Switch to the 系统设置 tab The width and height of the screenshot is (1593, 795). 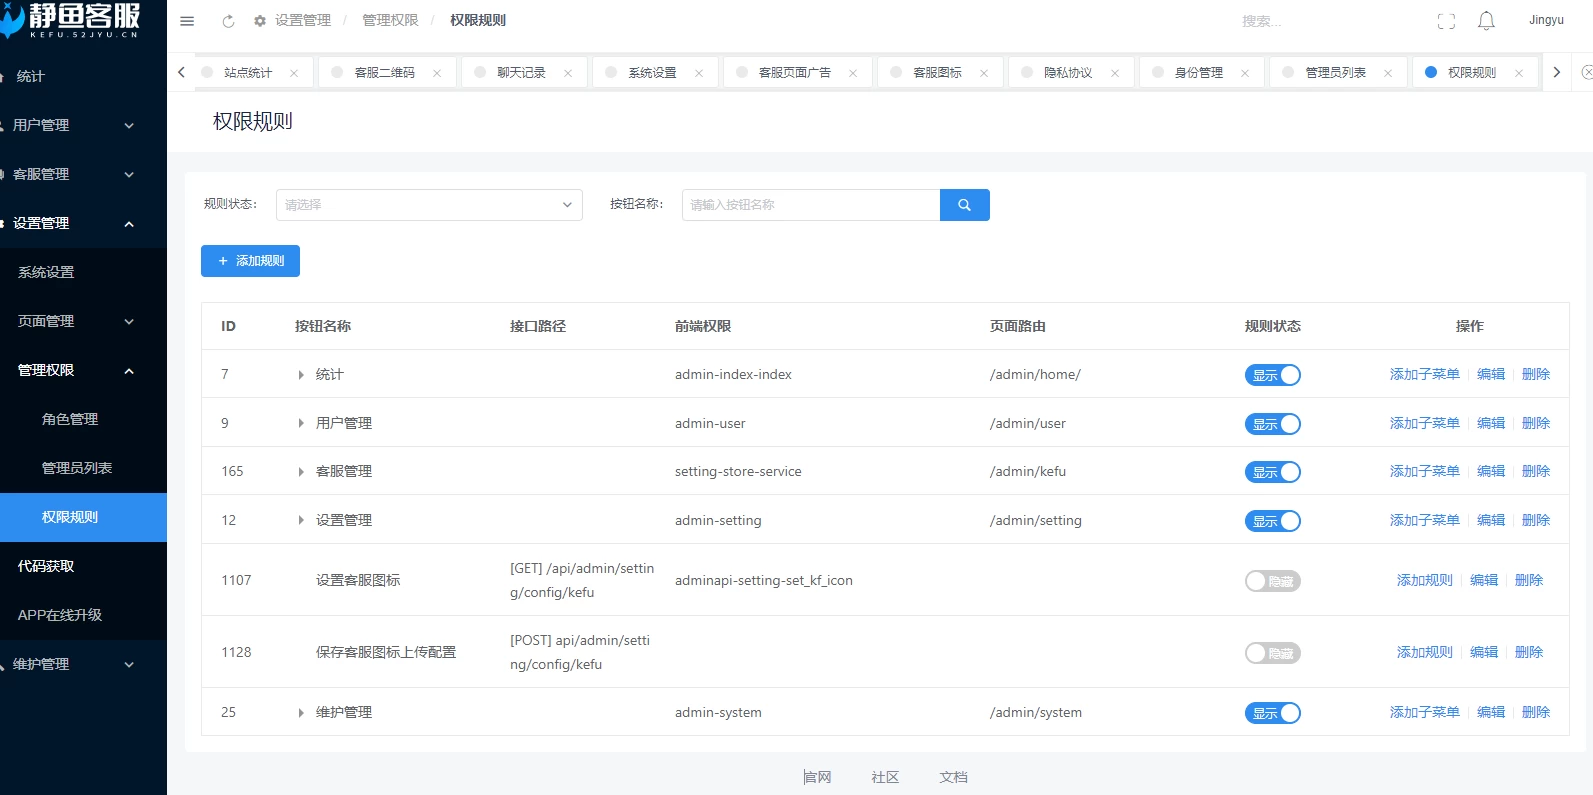coord(652,73)
